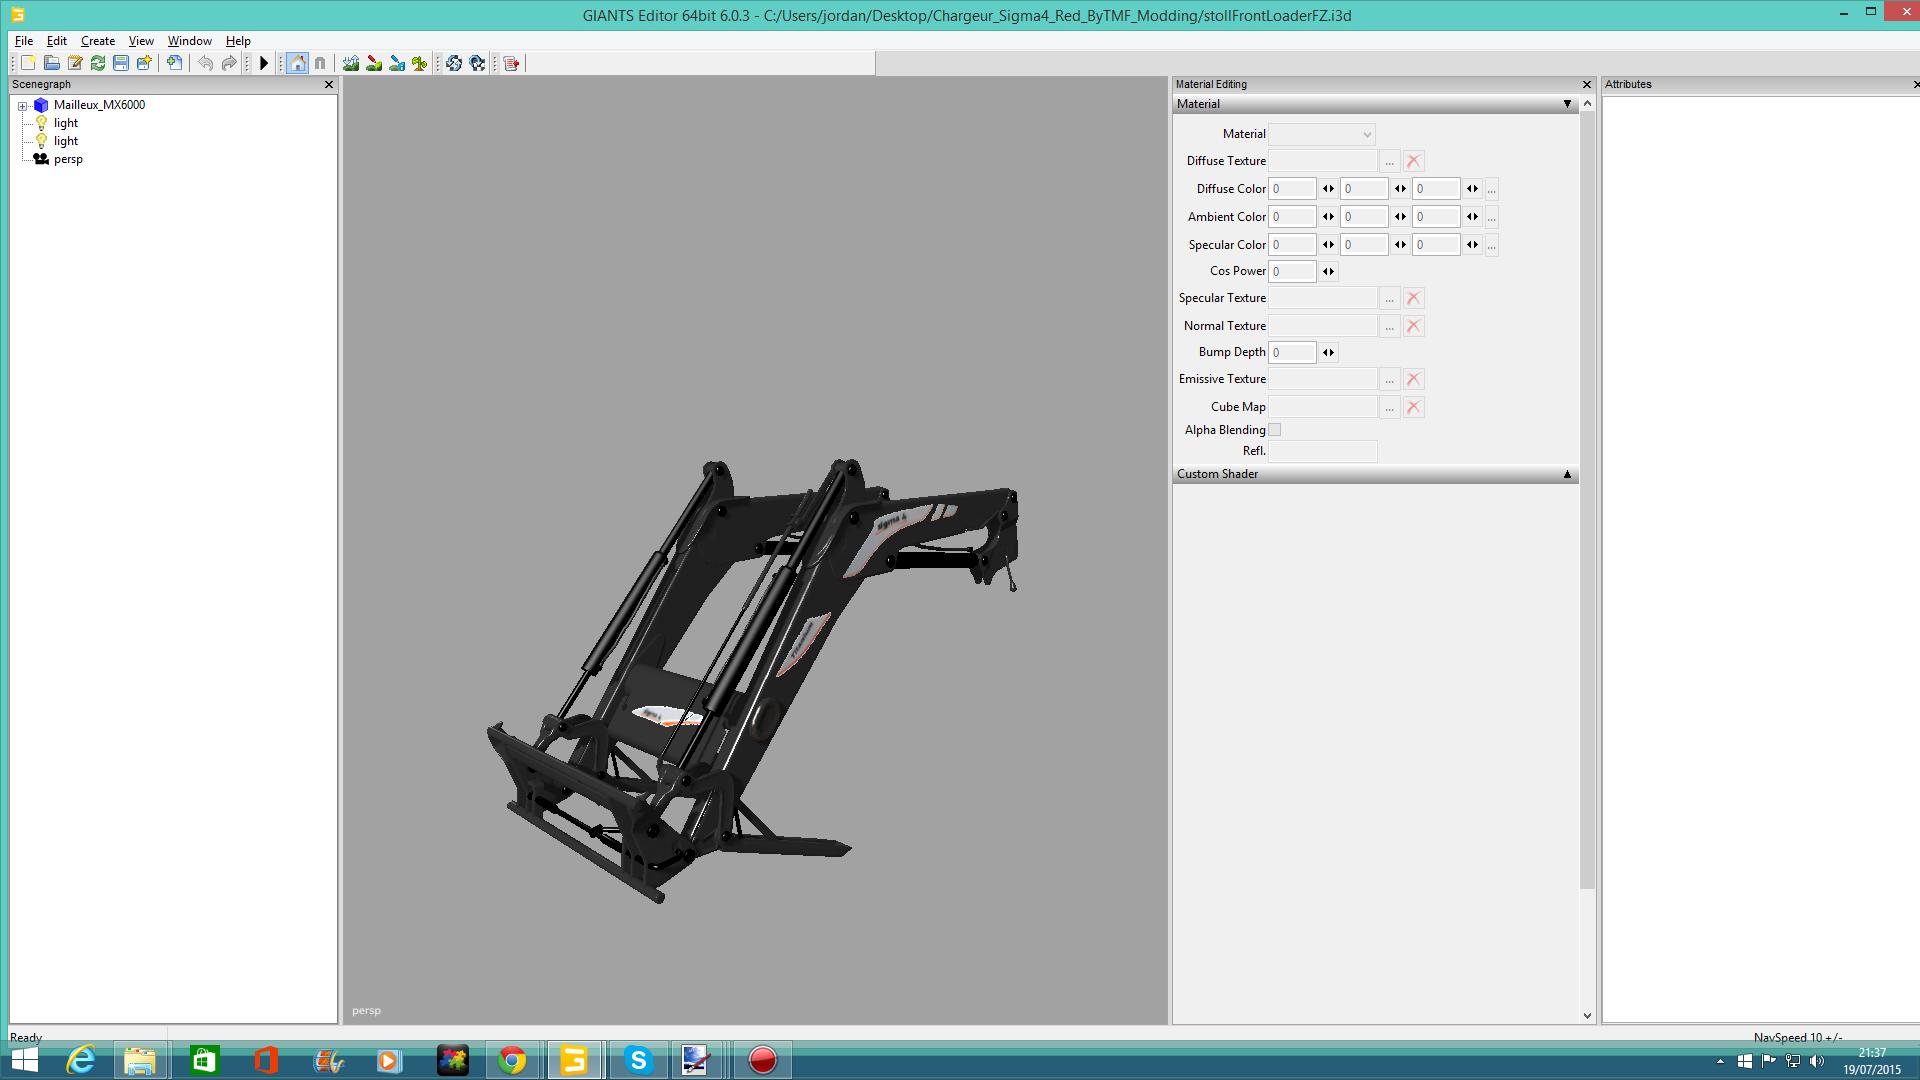Screen dimensions: 1920x1080
Task: Open the Window menu
Action: click(x=189, y=41)
